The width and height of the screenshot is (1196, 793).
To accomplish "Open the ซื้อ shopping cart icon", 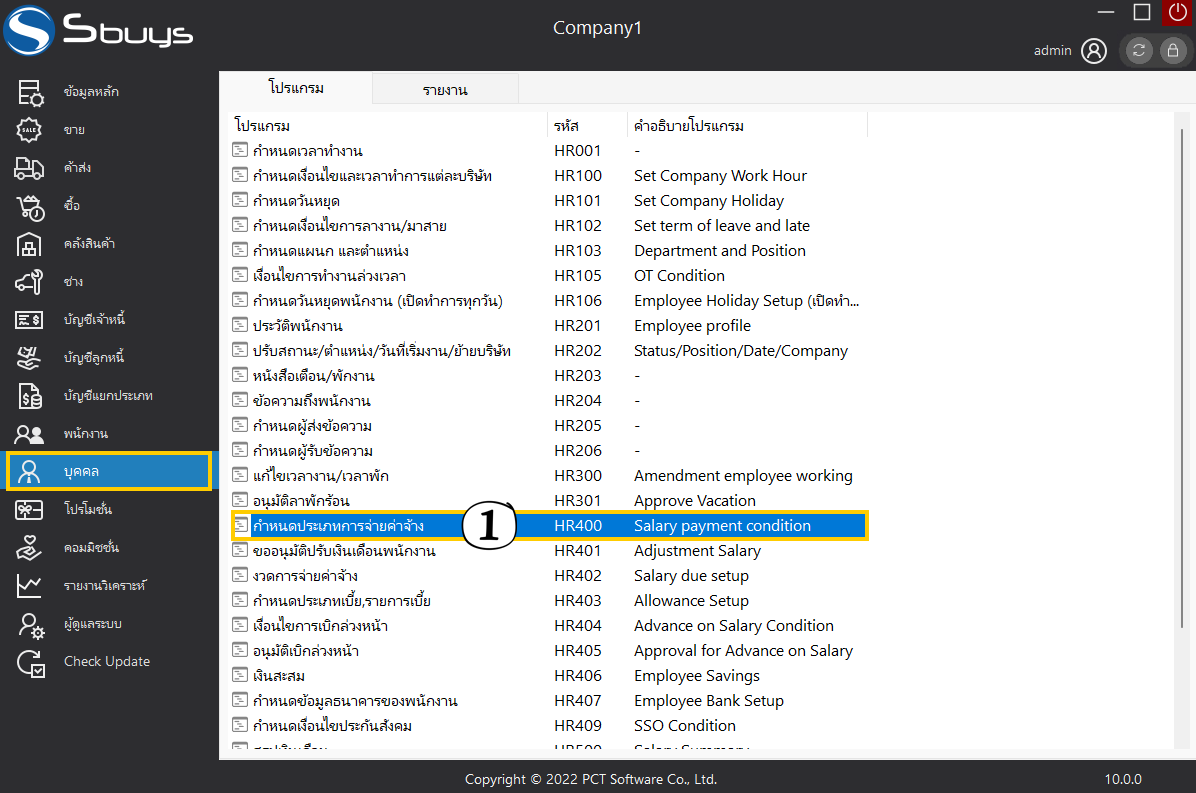I will pyautogui.click(x=30, y=206).
